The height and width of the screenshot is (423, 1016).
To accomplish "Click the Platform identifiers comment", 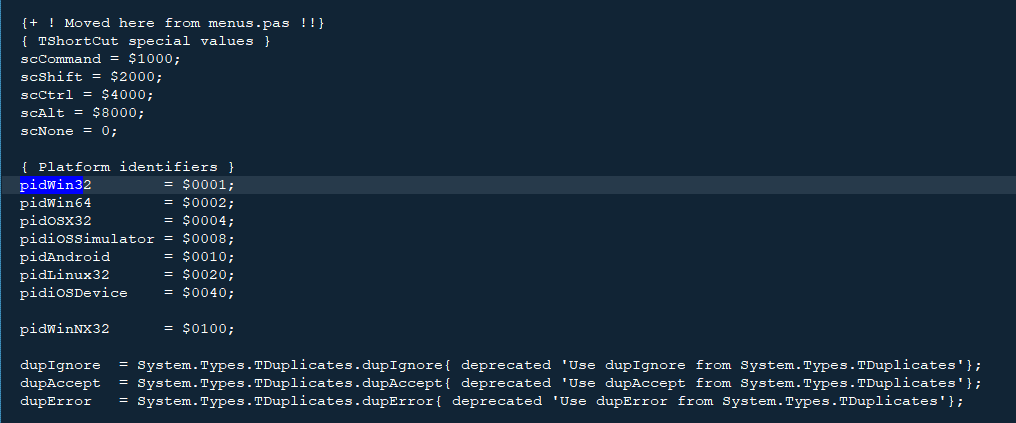I will (128, 167).
